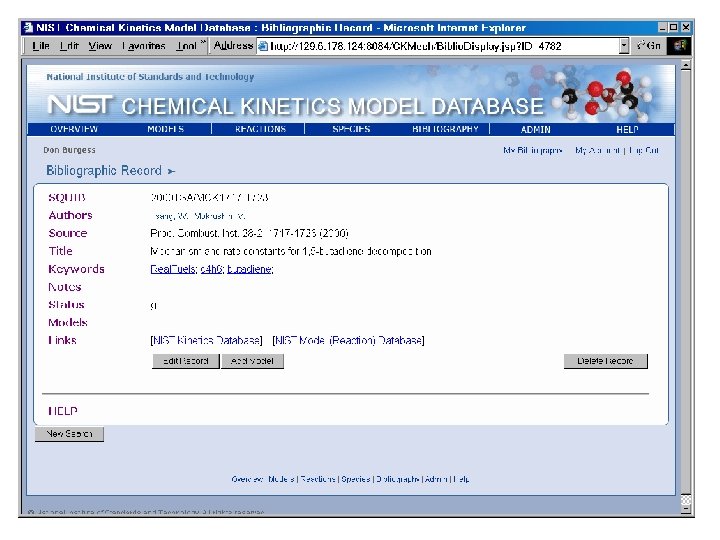Open My Bibliography link
This screenshot has width=720, height=540.
coord(533,150)
